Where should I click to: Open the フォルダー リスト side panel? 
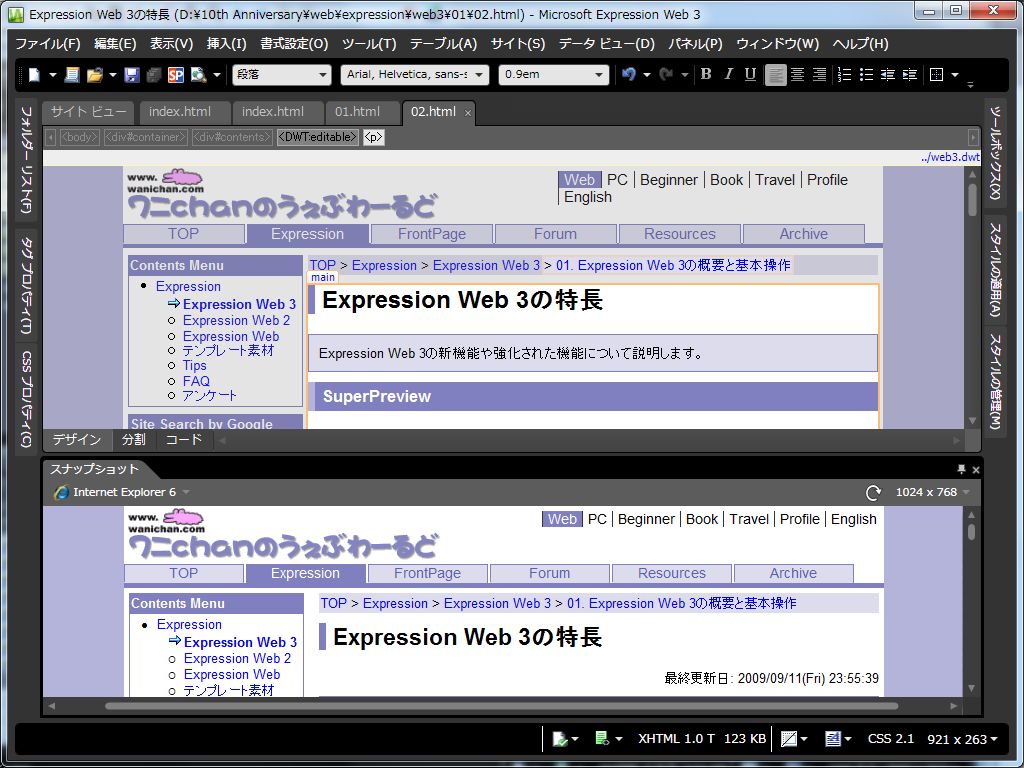click(x=26, y=161)
